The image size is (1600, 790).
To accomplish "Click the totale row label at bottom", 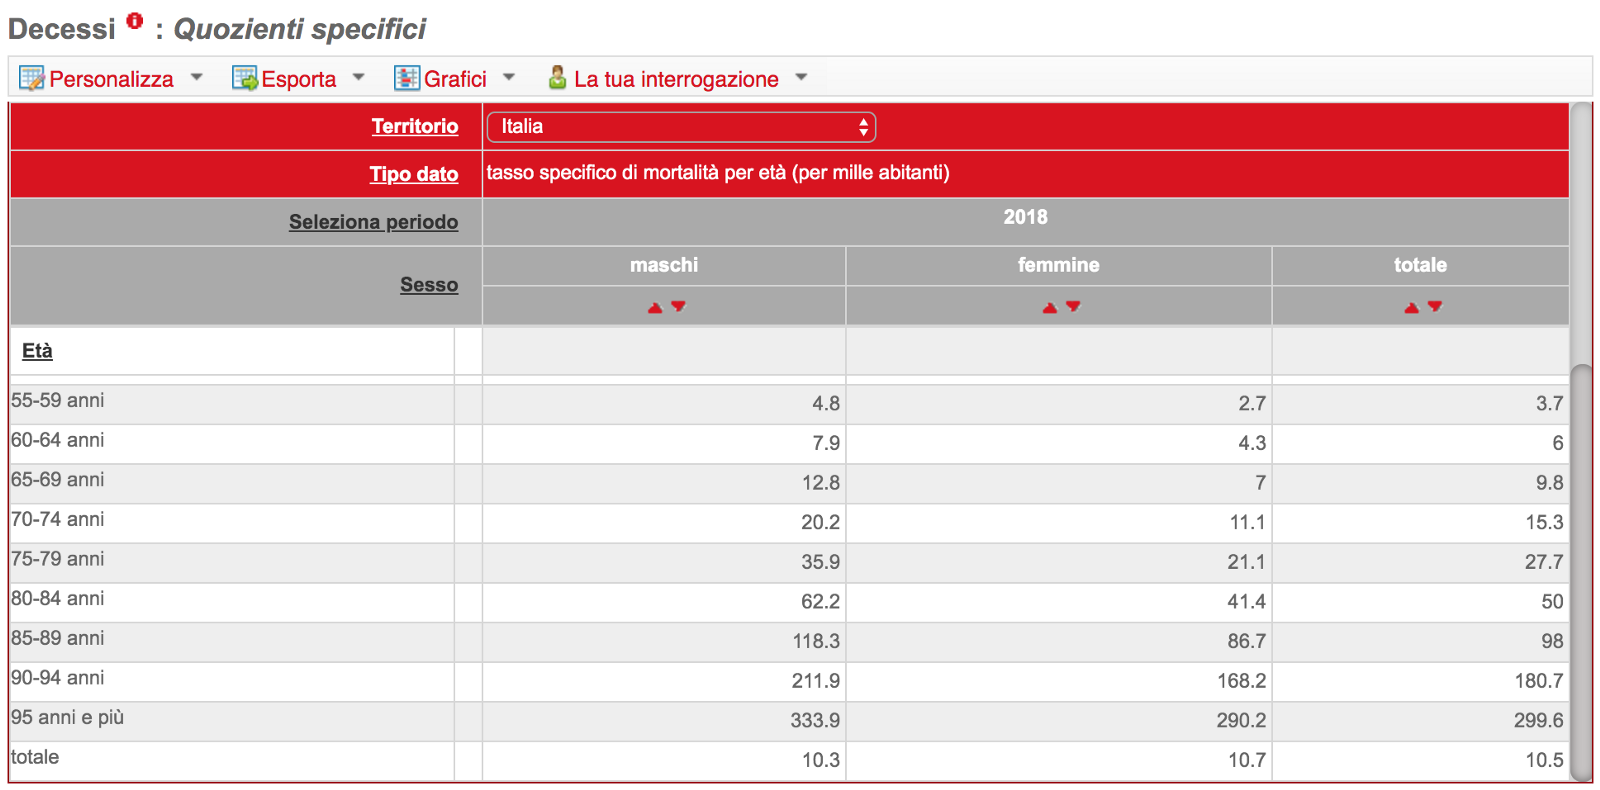I will coord(35,757).
